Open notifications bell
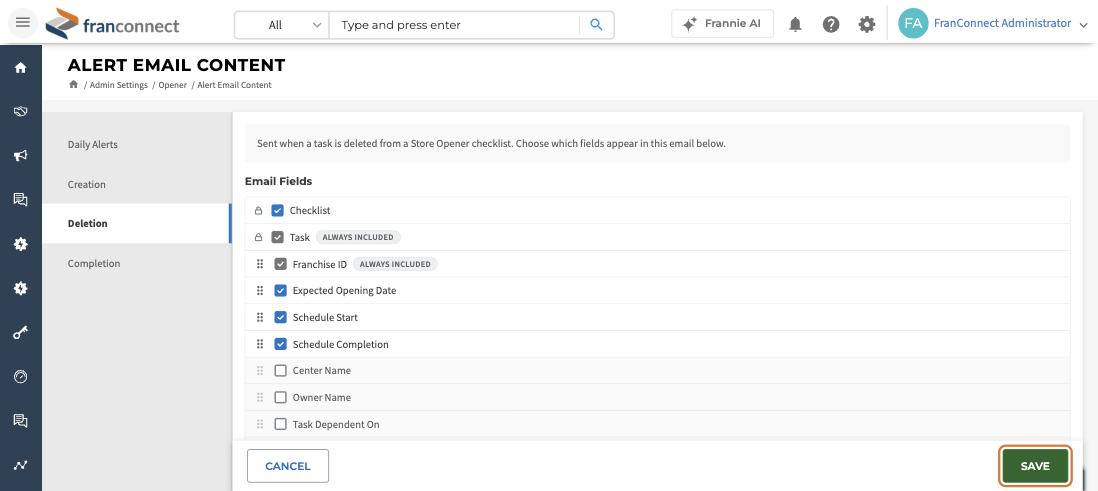Viewport: 1098px width, 491px height. pyautogui.click(x=795, y=25)
